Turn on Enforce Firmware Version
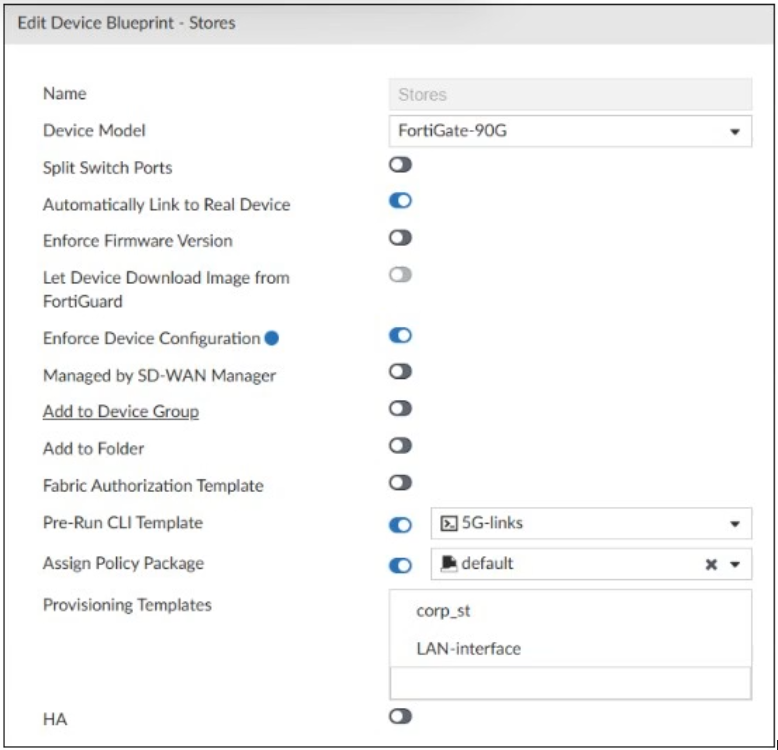This screenshot has width=778, height=750. 400,238
